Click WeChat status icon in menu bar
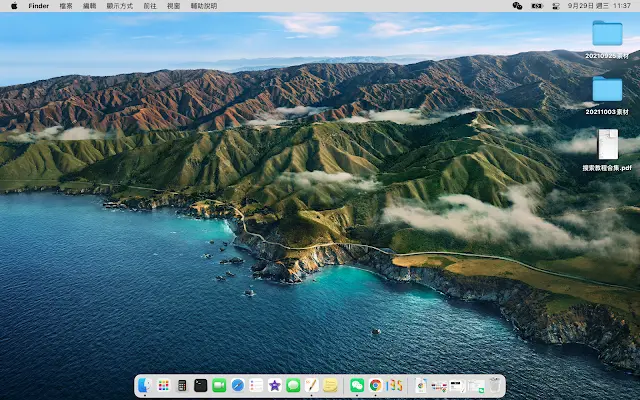This screenshot has height=400, width=640. [517, 6]
